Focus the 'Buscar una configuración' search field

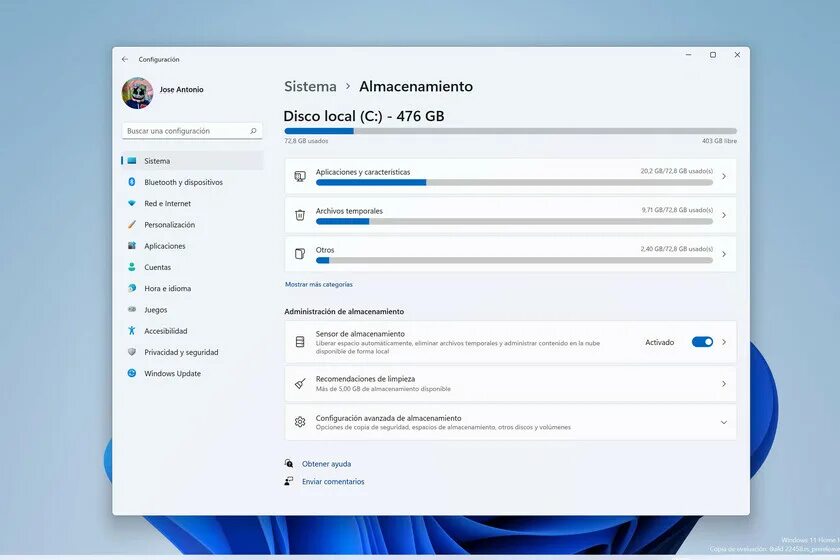click(x=192, y=131)
